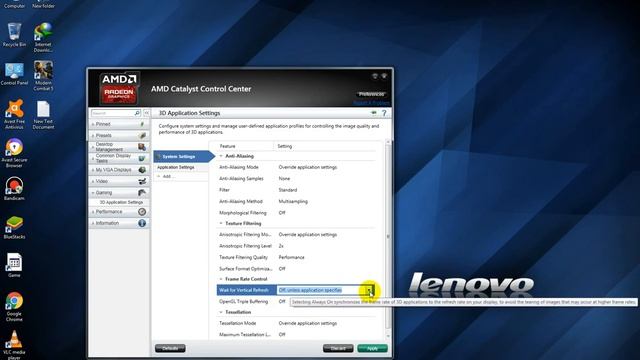Screen dimensions: 640x360
Task: Click the Desktop Management category icon
Action: click(142, 147)
